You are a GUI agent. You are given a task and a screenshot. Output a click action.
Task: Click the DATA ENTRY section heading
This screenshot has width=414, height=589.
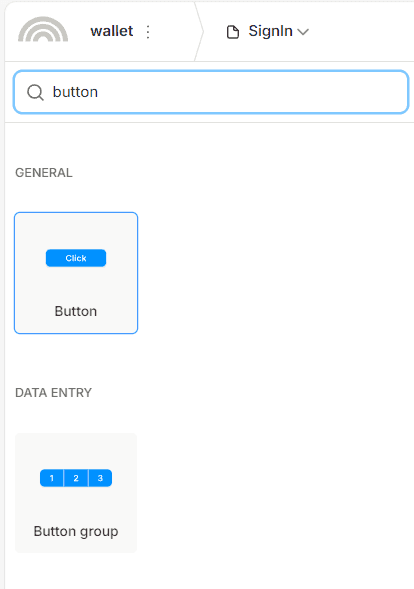53,393
